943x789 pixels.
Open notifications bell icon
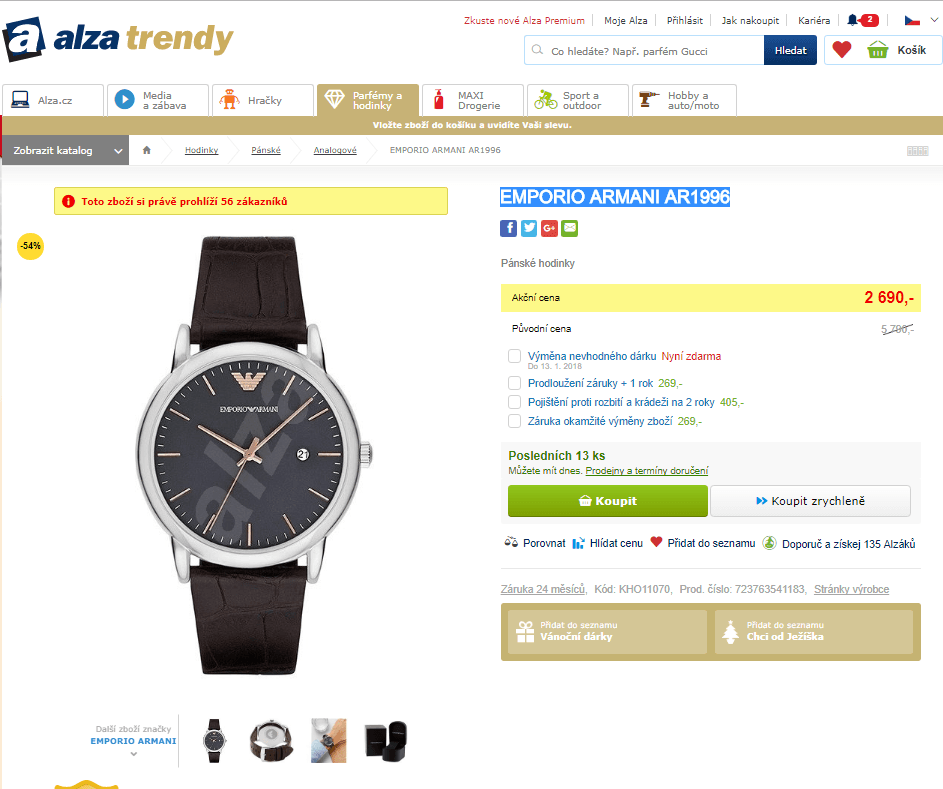pyautogui.click(x=853, y=20)
